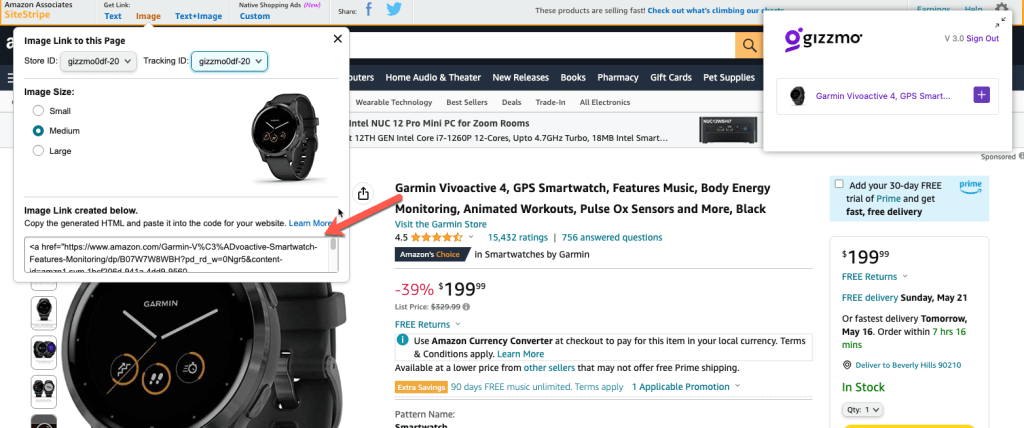Share on Twitter via SiteStripe icon
This screenshot has width=1024, height=428.
[x=394, y=10]
